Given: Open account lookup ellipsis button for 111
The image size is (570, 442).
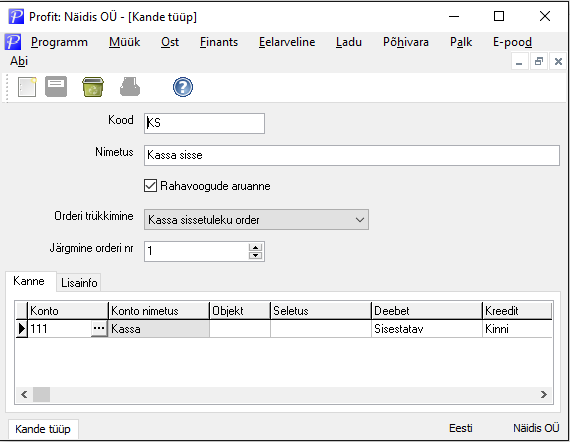Looking at the screenshot, I should click(99, 329).
